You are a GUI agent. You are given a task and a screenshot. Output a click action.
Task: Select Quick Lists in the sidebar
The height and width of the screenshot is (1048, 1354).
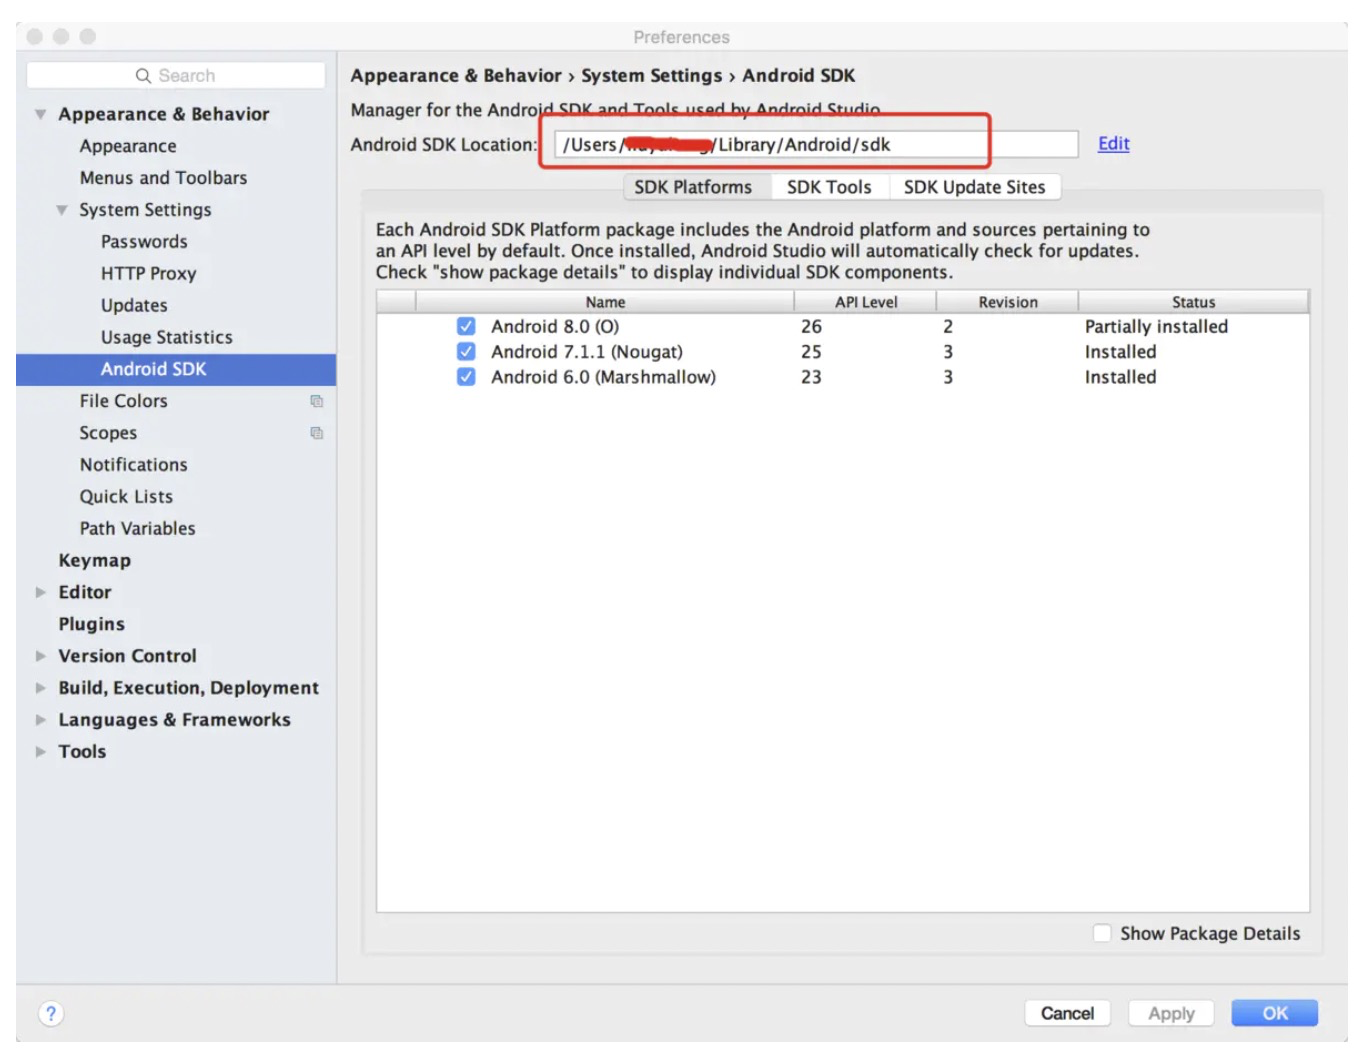[x=126, y=497]
